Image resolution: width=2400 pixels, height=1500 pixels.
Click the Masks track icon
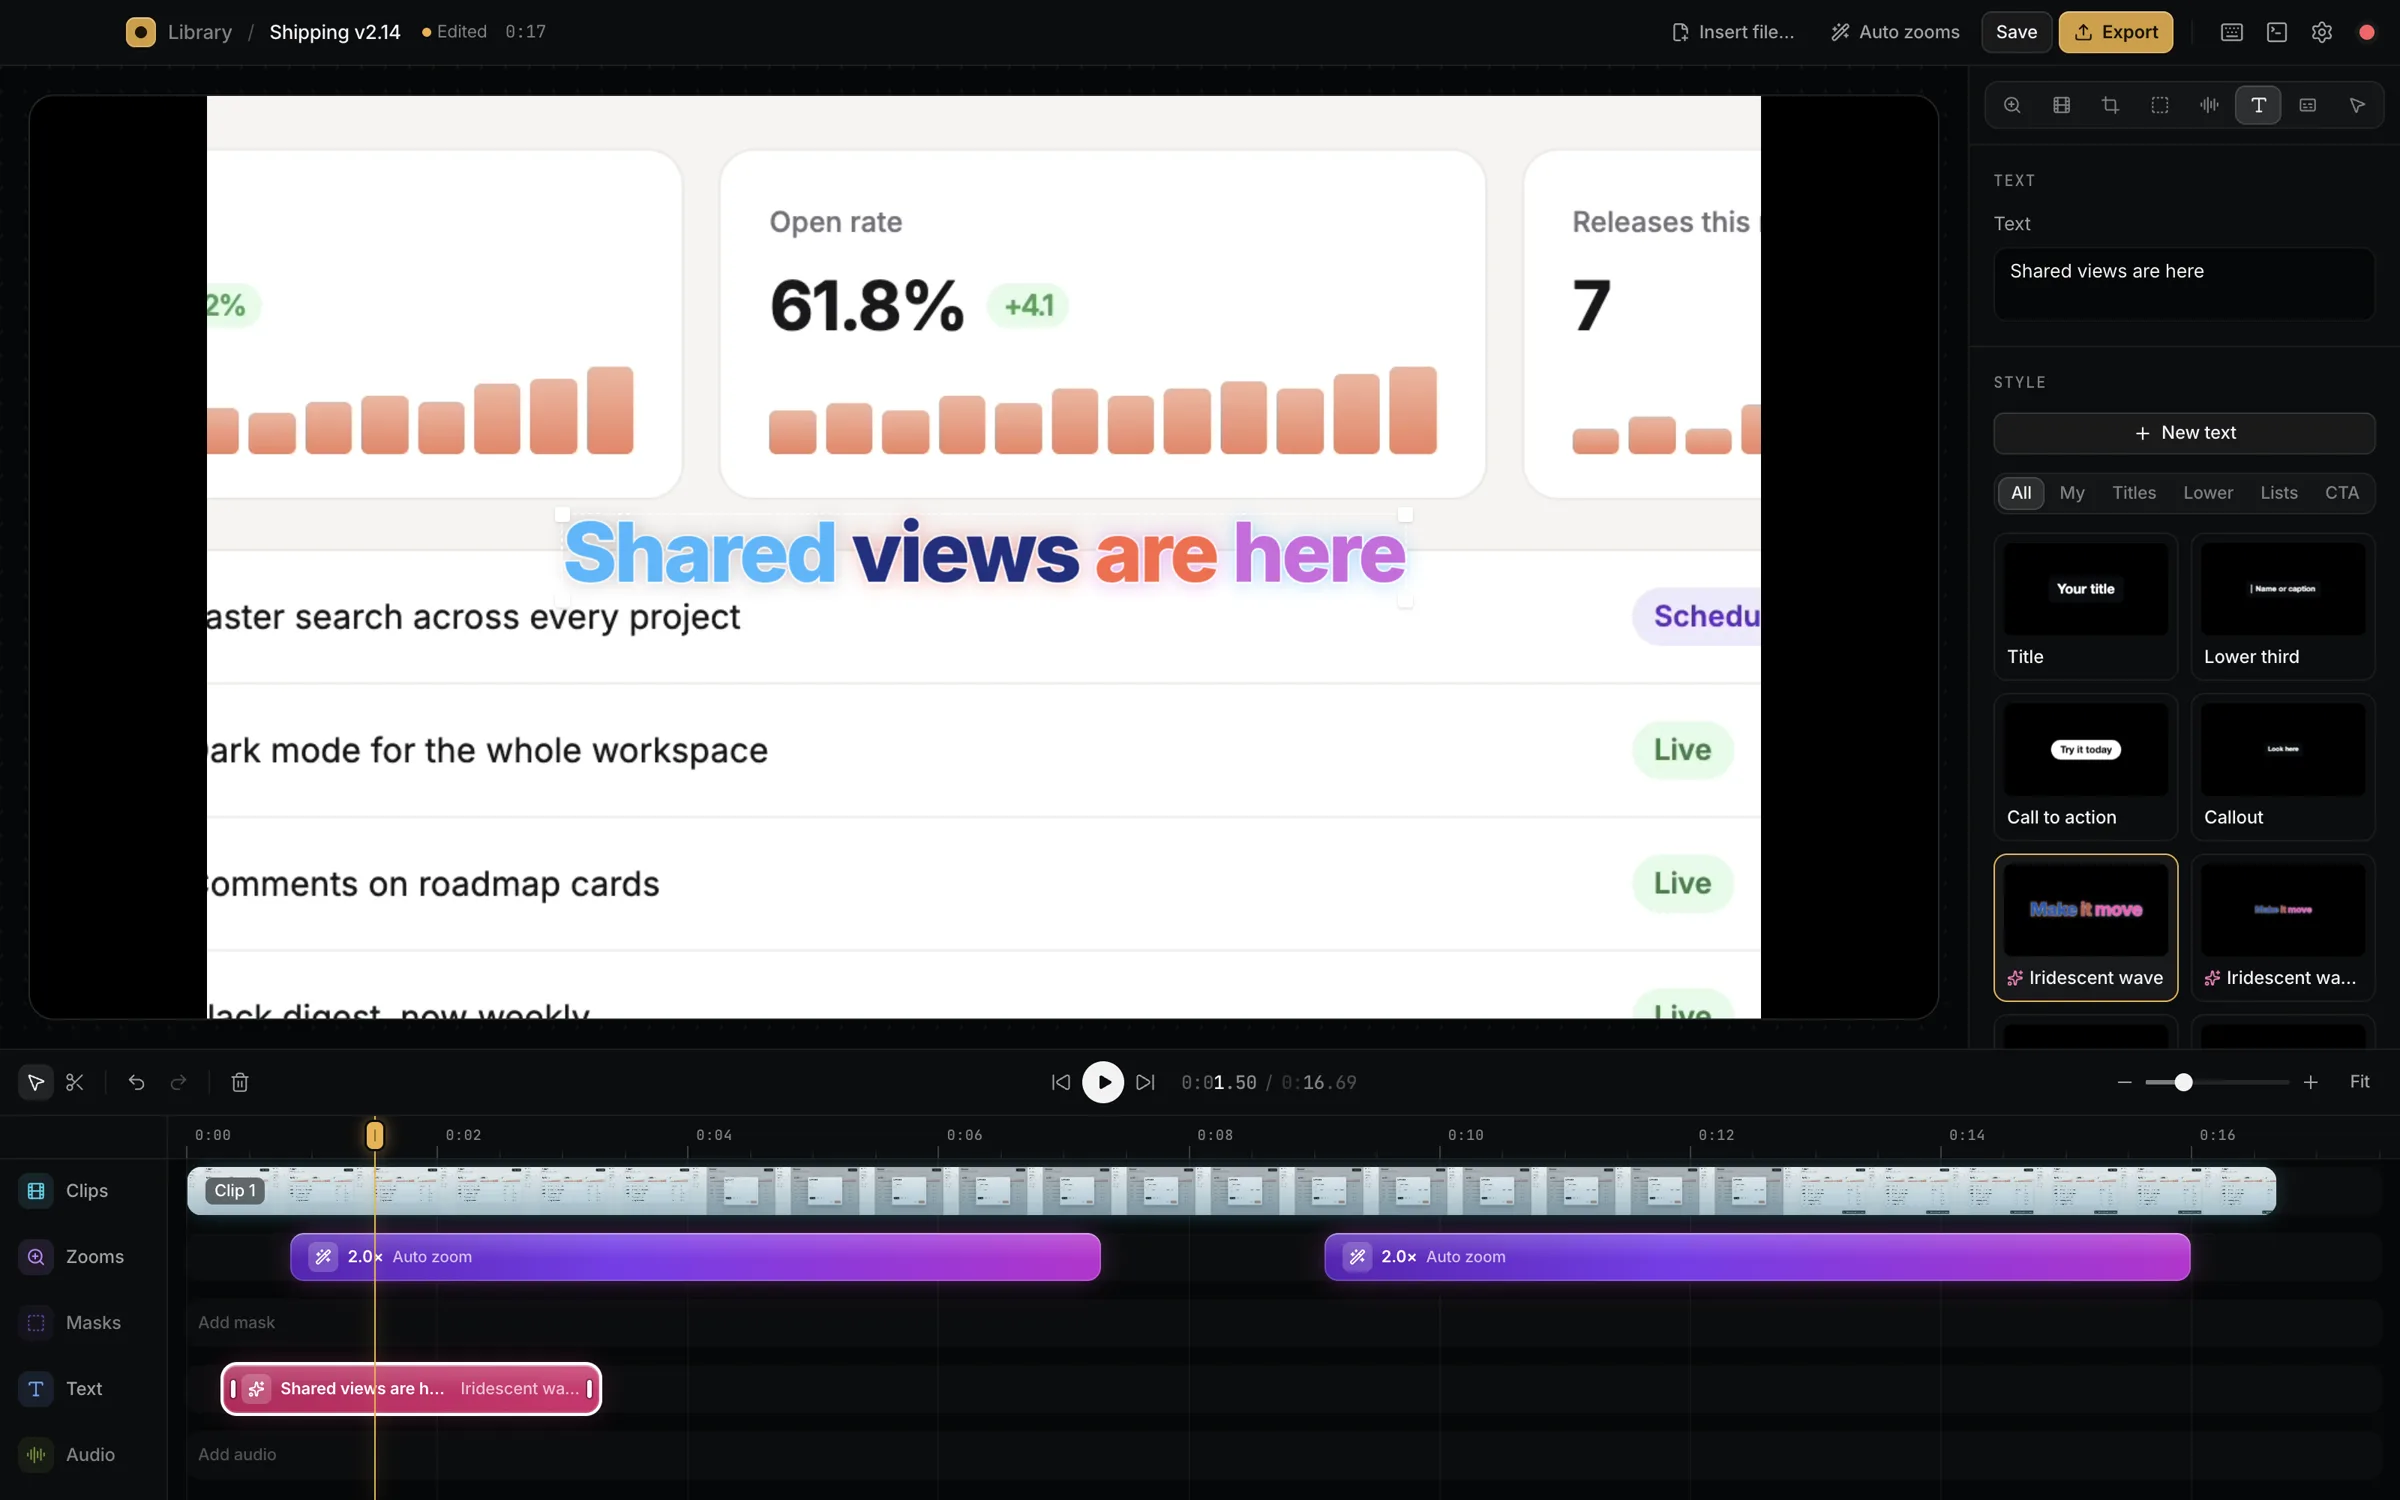tap(36, 1322)
